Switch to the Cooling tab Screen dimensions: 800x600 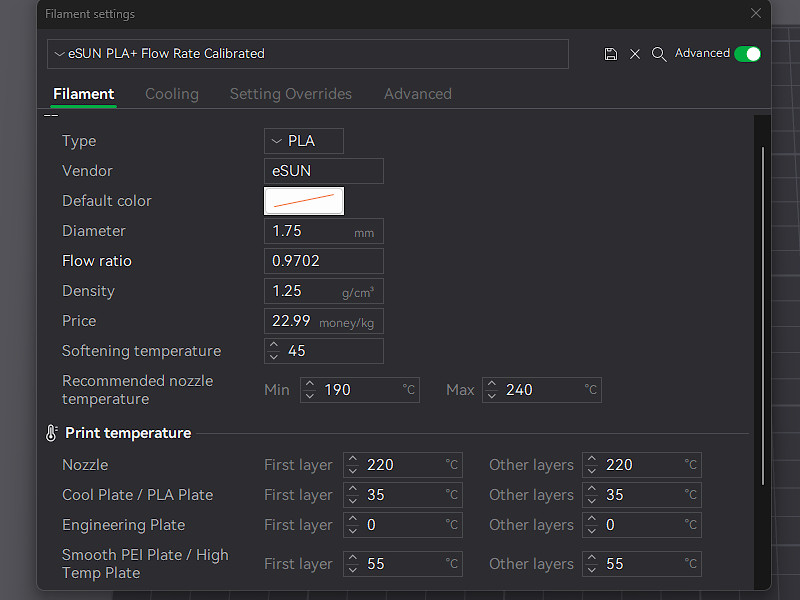172,94
